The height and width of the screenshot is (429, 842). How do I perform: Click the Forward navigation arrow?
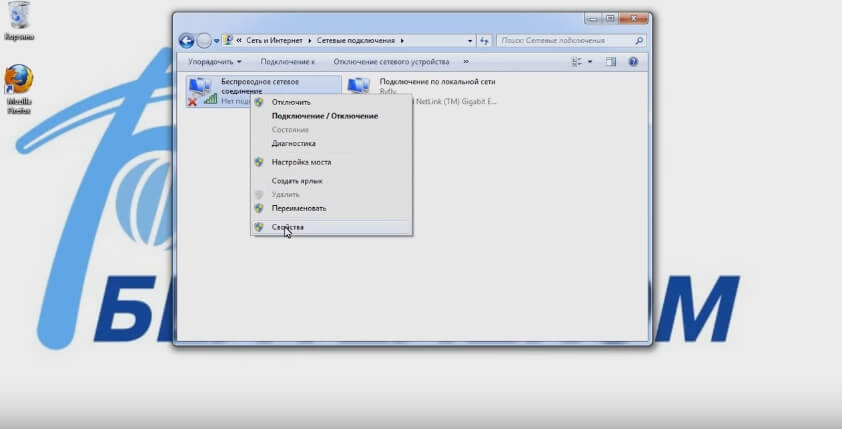pos(204,41)
